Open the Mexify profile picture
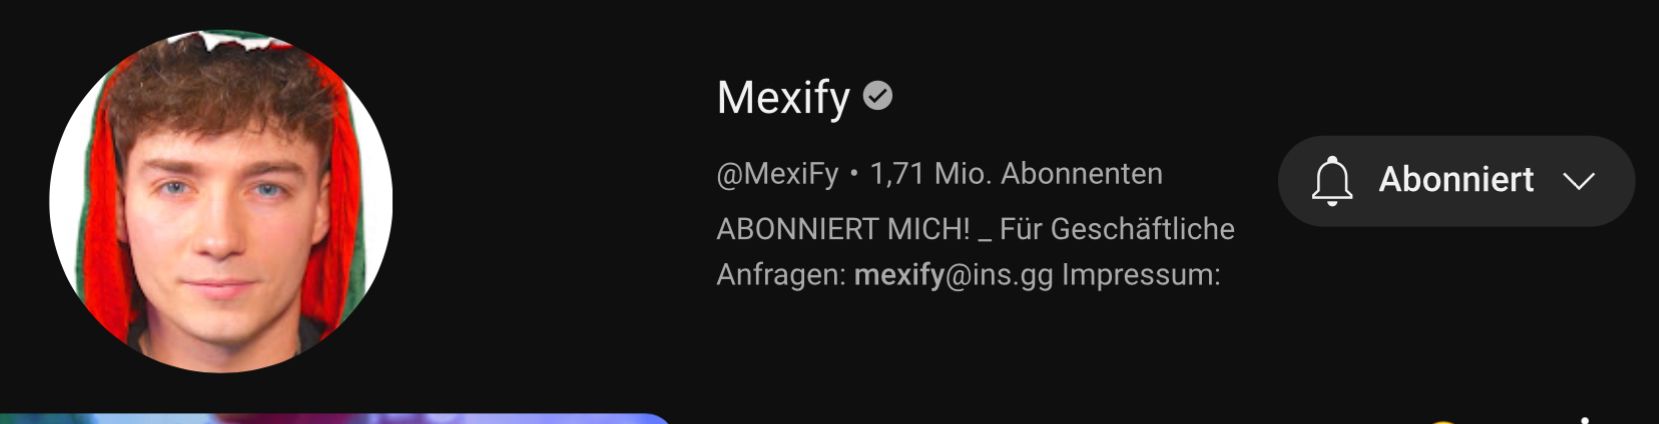Screen dimensions: 1659x424 coord(221,201)
